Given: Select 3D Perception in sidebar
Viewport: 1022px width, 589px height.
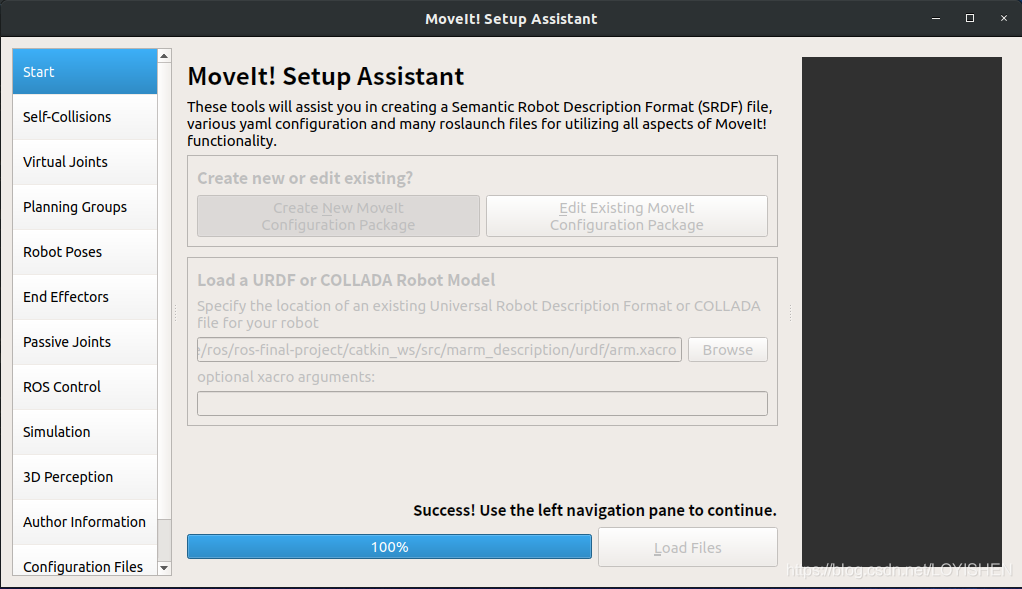Looking at the screenshot, I should coord(85,477).
